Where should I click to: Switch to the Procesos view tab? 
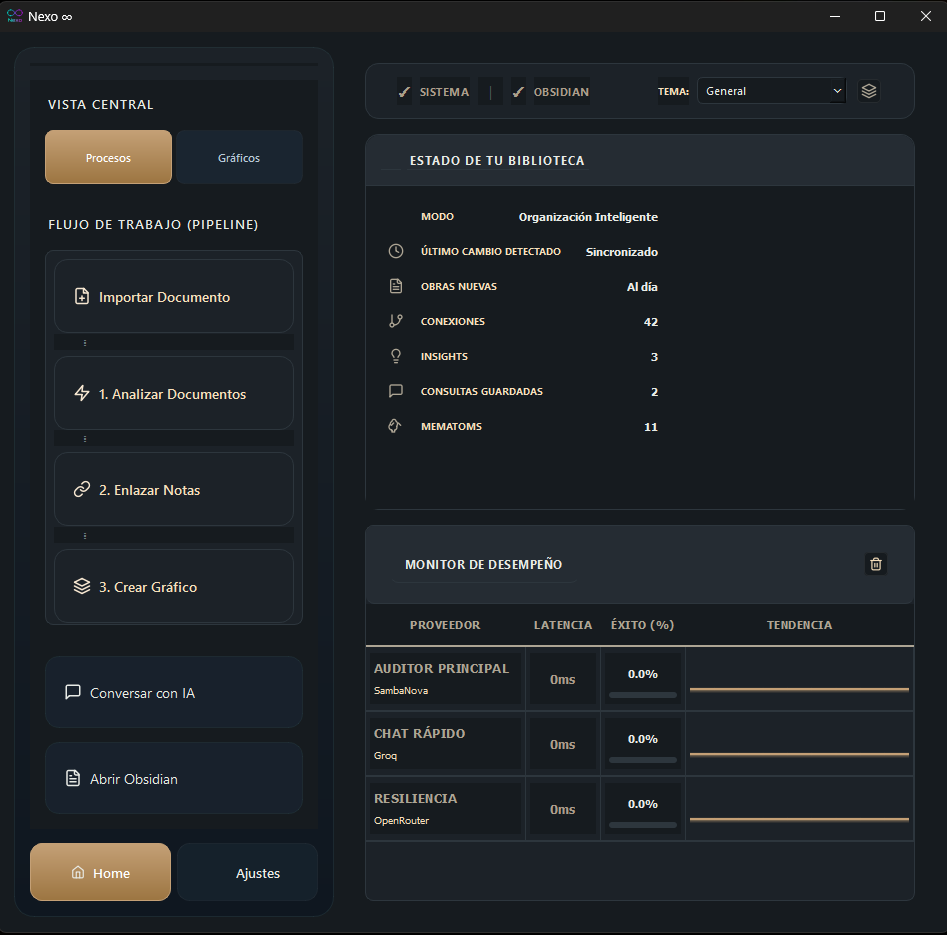coord(108,157)
